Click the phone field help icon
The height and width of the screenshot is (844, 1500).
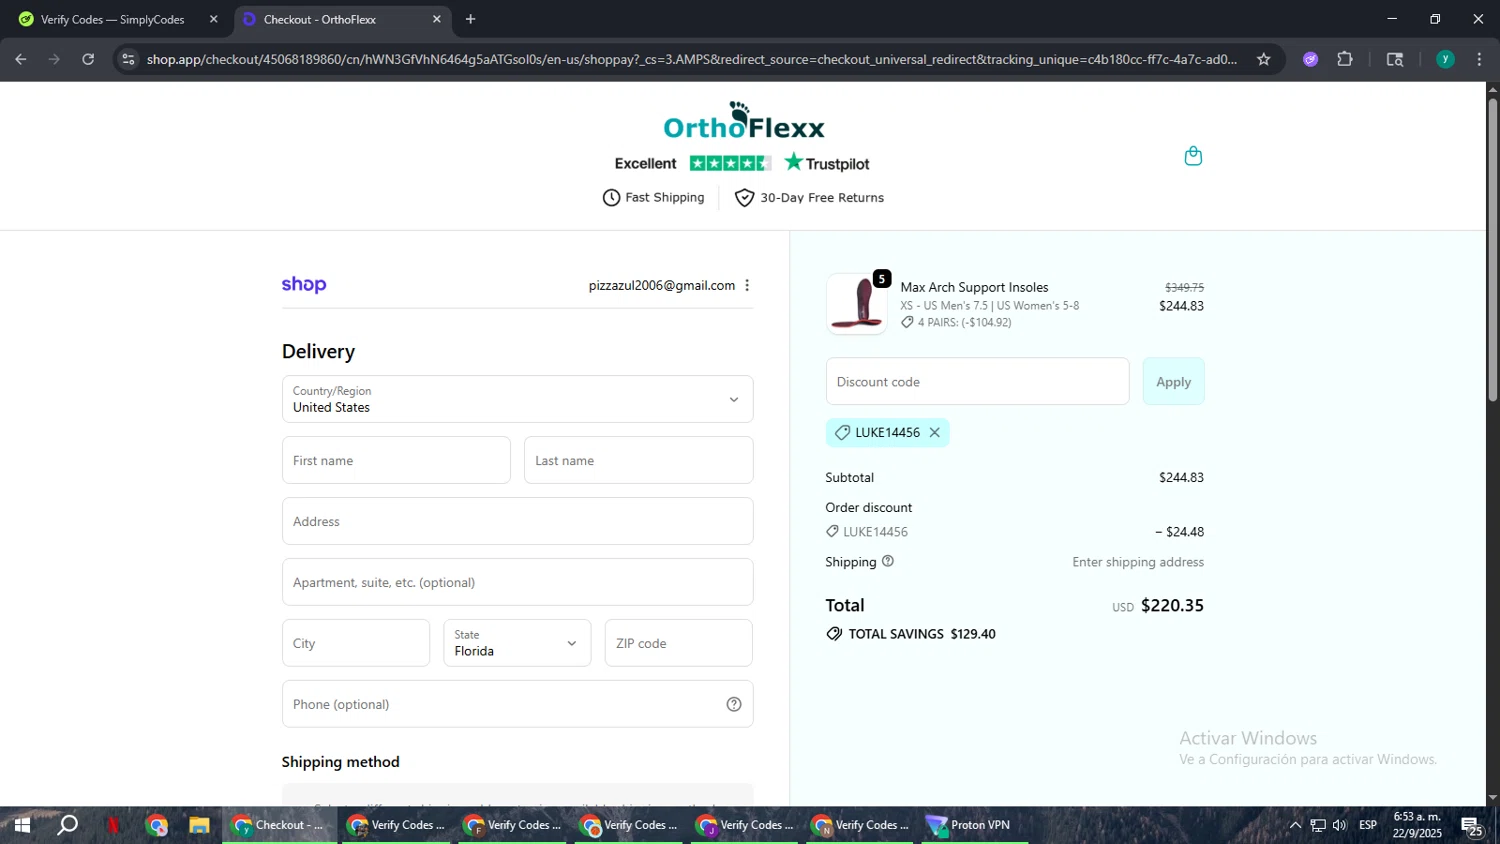(734, 704)
